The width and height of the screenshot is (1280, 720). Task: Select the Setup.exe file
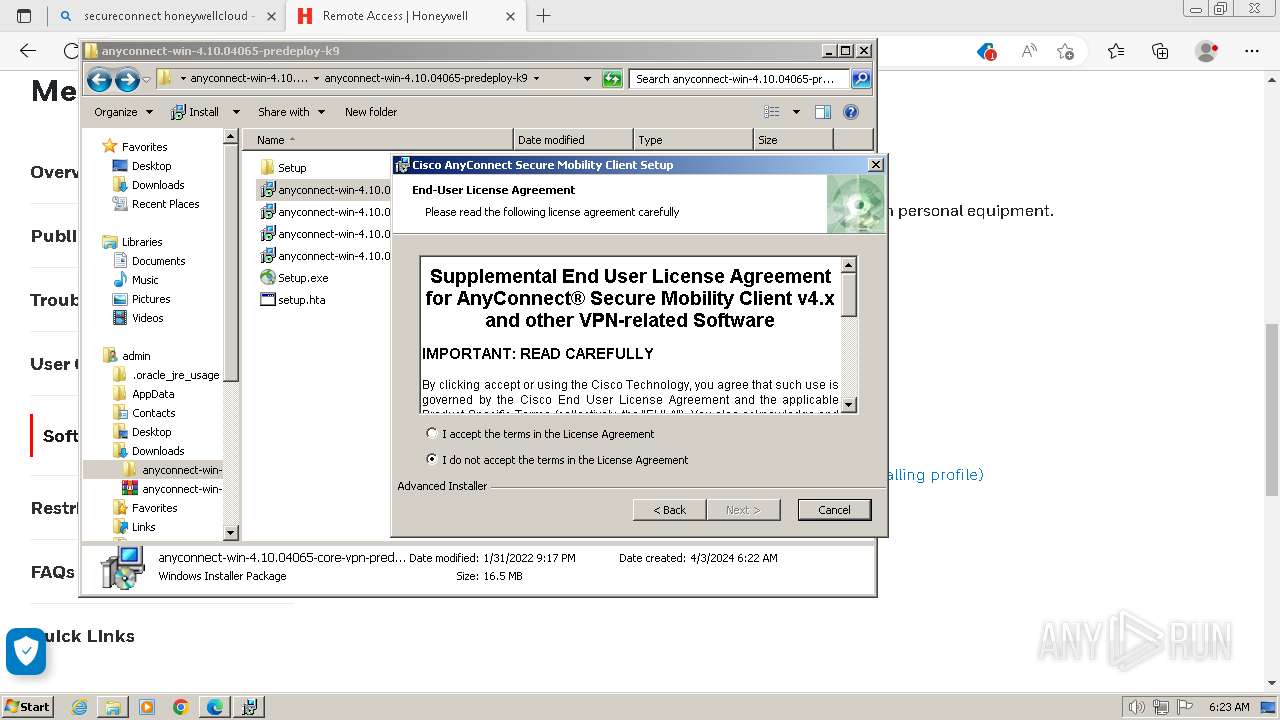[294, 278]
